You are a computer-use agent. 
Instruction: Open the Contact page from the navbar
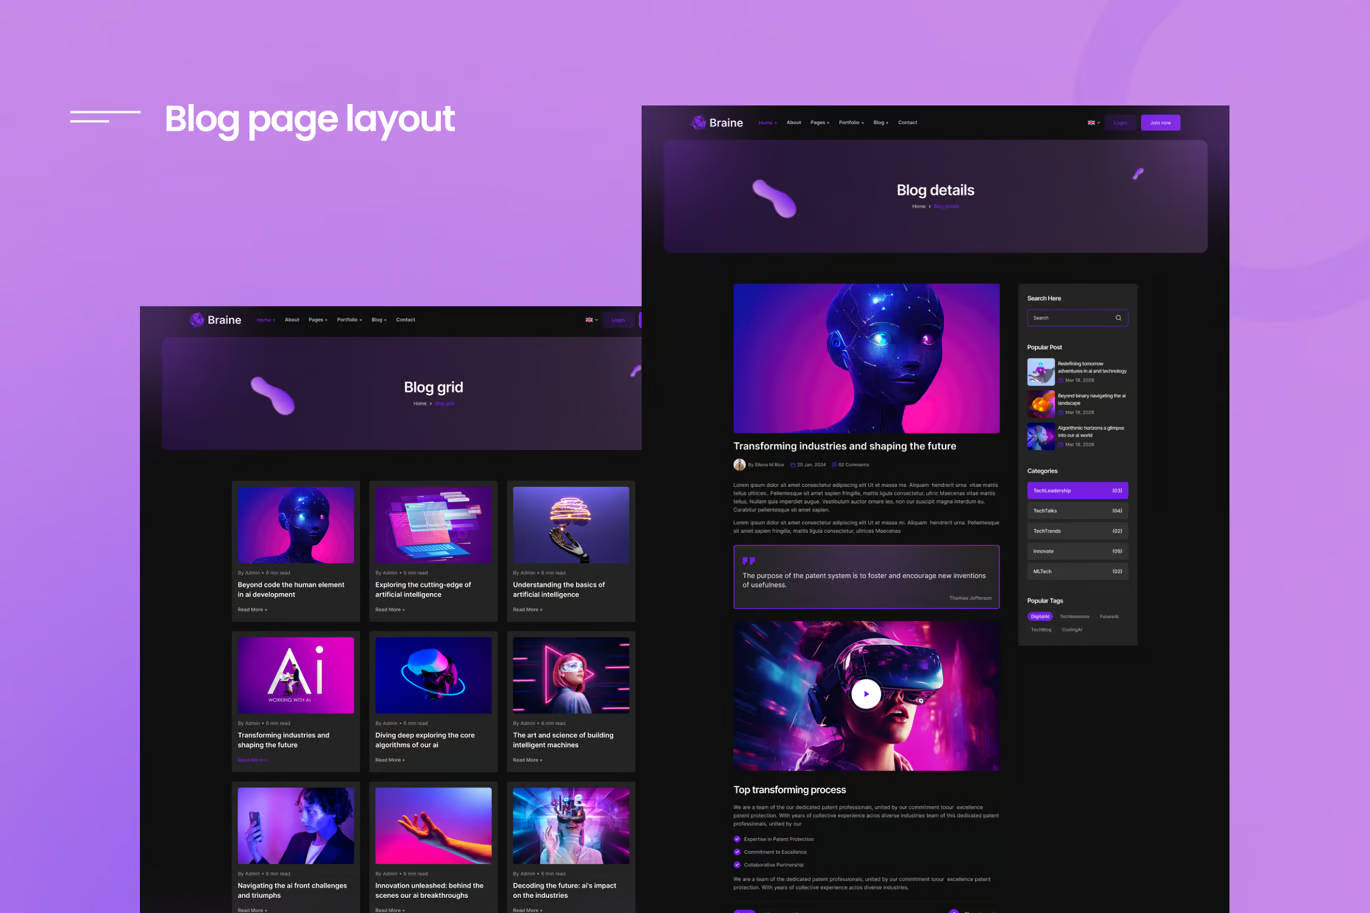(x=907, y=122)
